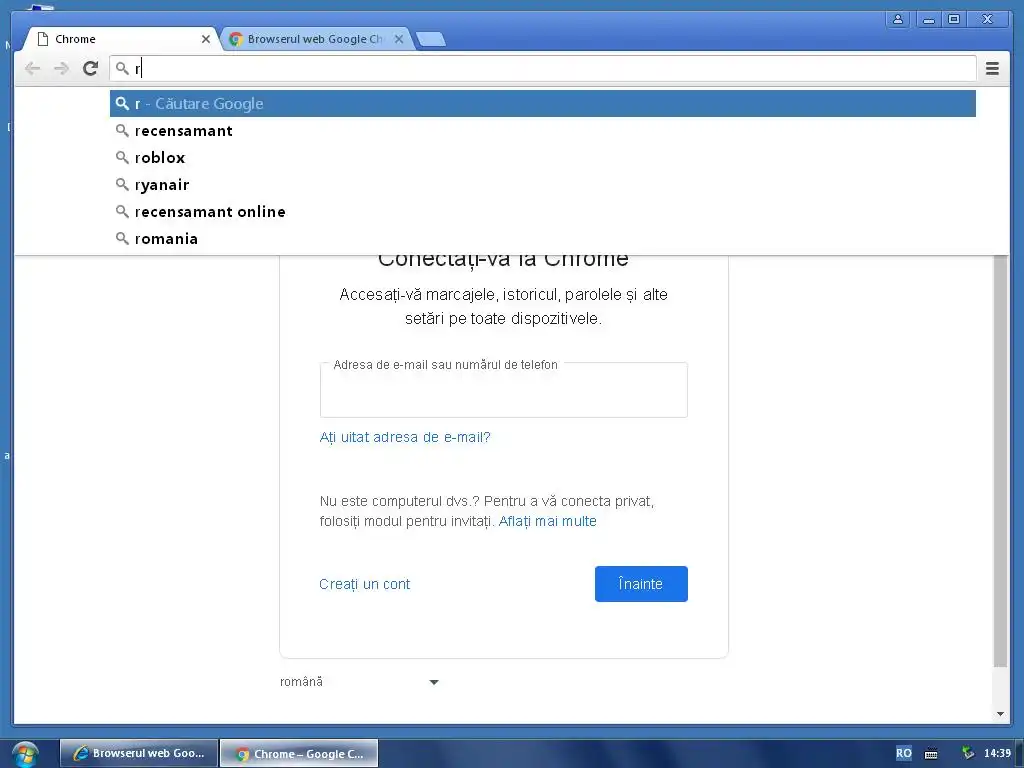Screen dimensions: 1024x768
Task: Choose the 'recensamant' suggestion
Action: 543,131
